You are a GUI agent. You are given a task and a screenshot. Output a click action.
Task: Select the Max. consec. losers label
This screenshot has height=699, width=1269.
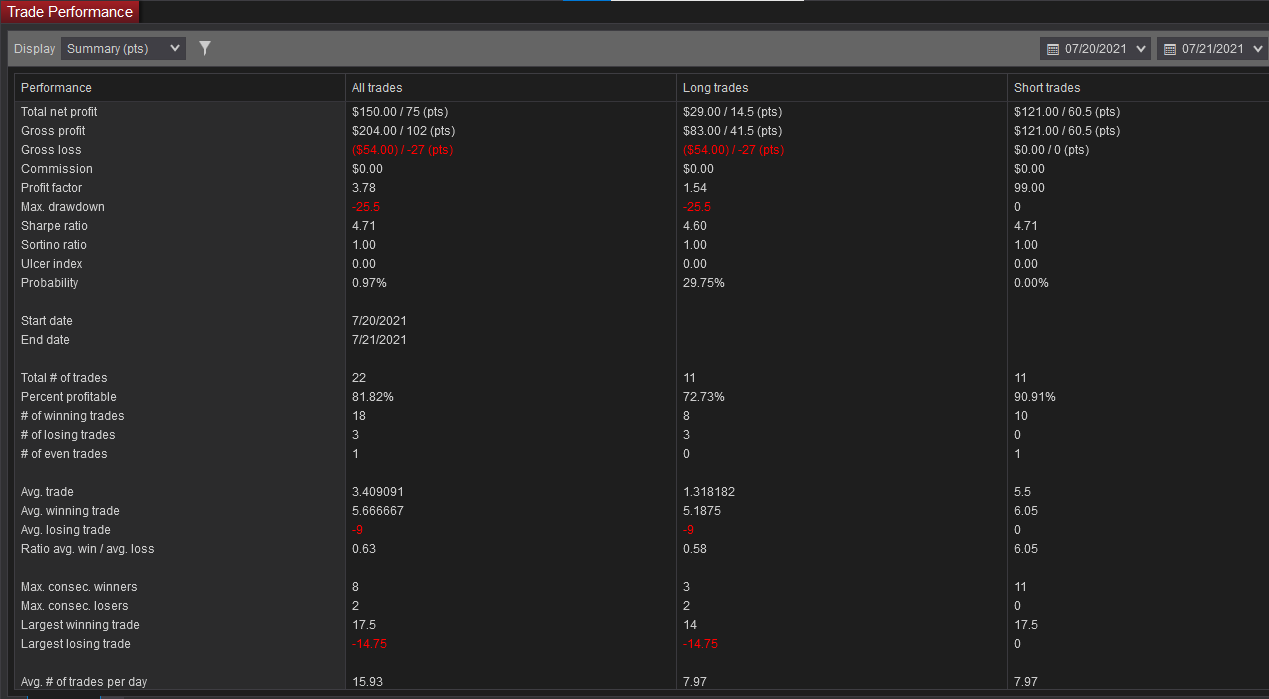(75, 606)
